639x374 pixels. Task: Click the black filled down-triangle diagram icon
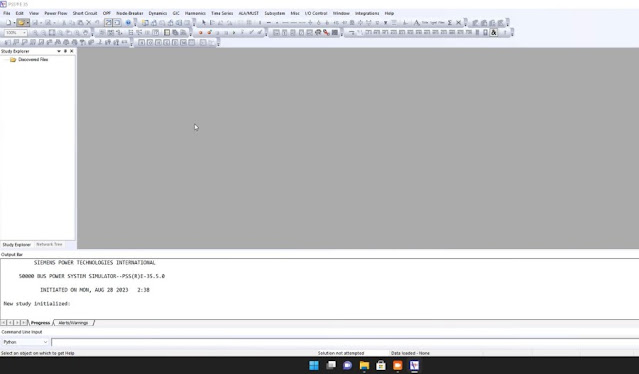[386, 23]
